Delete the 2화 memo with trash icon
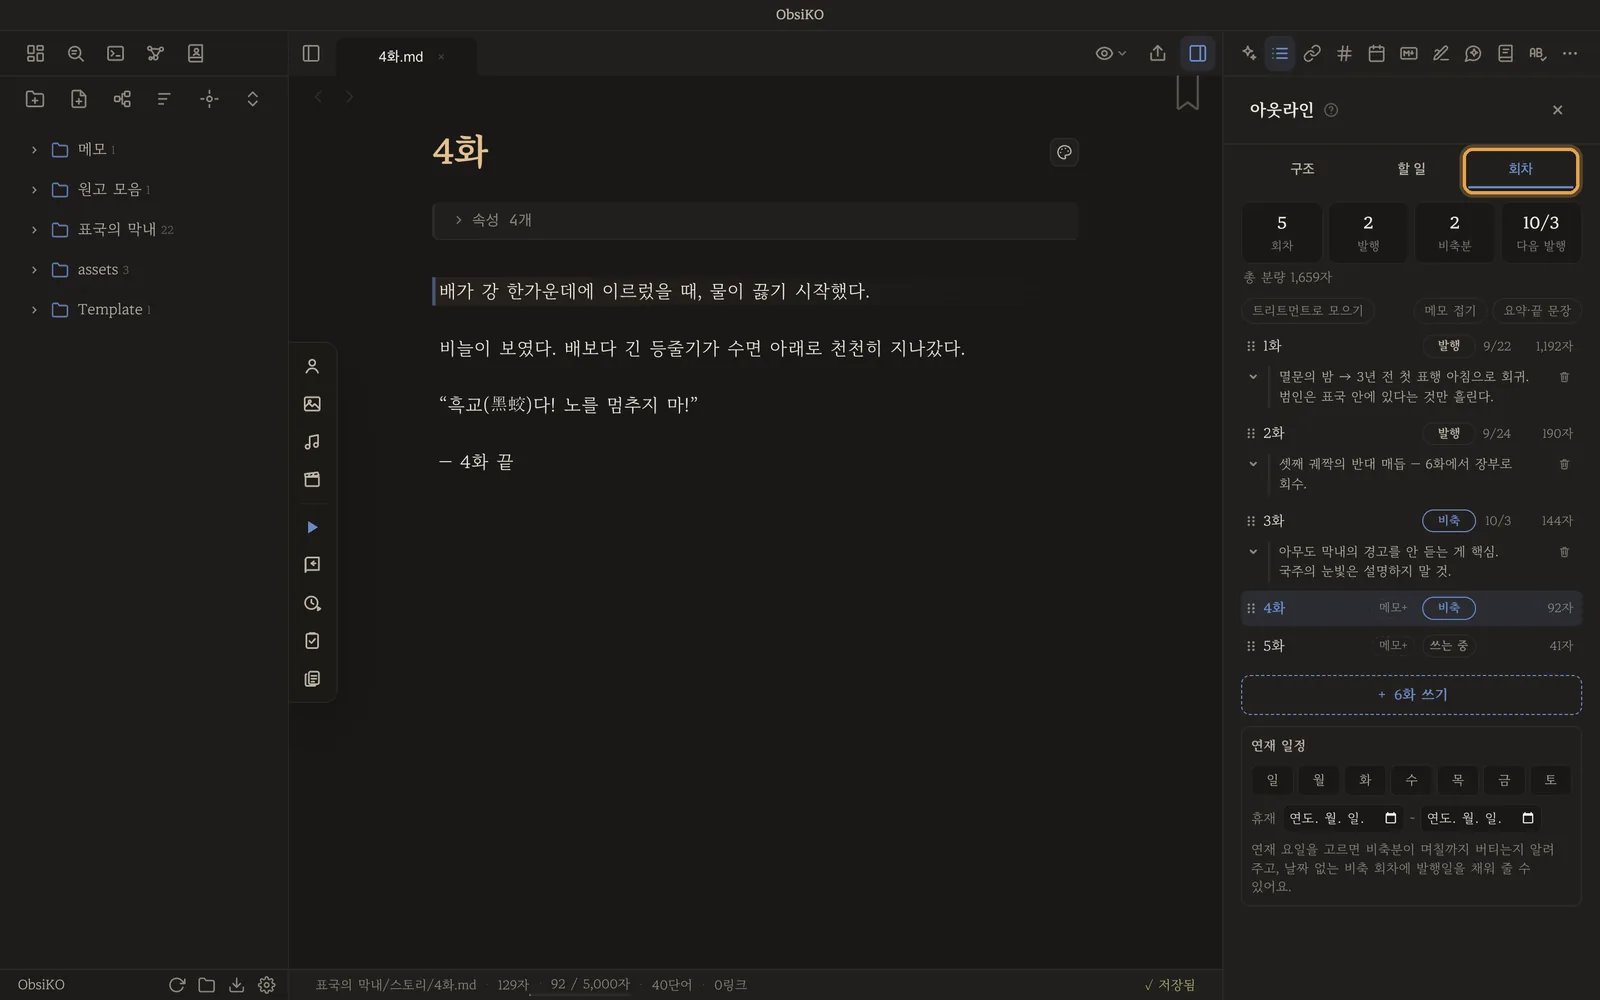Screen dimensions: 1600x1000 [1564, 464]
